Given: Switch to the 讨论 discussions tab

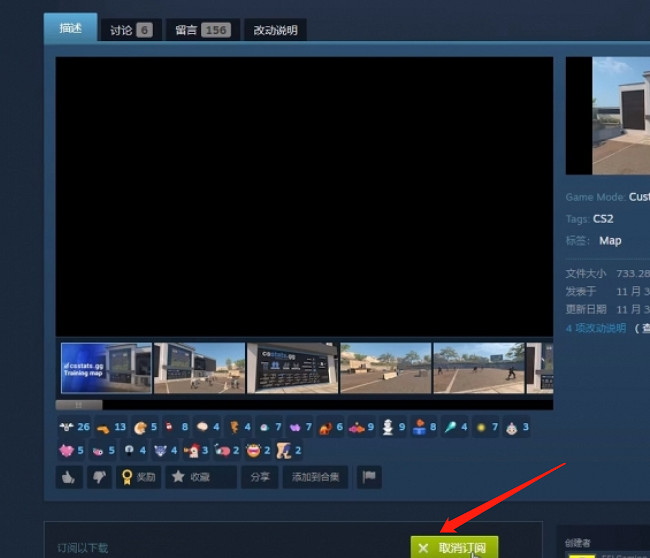Looking at the screenshot, I should point(130,30).
